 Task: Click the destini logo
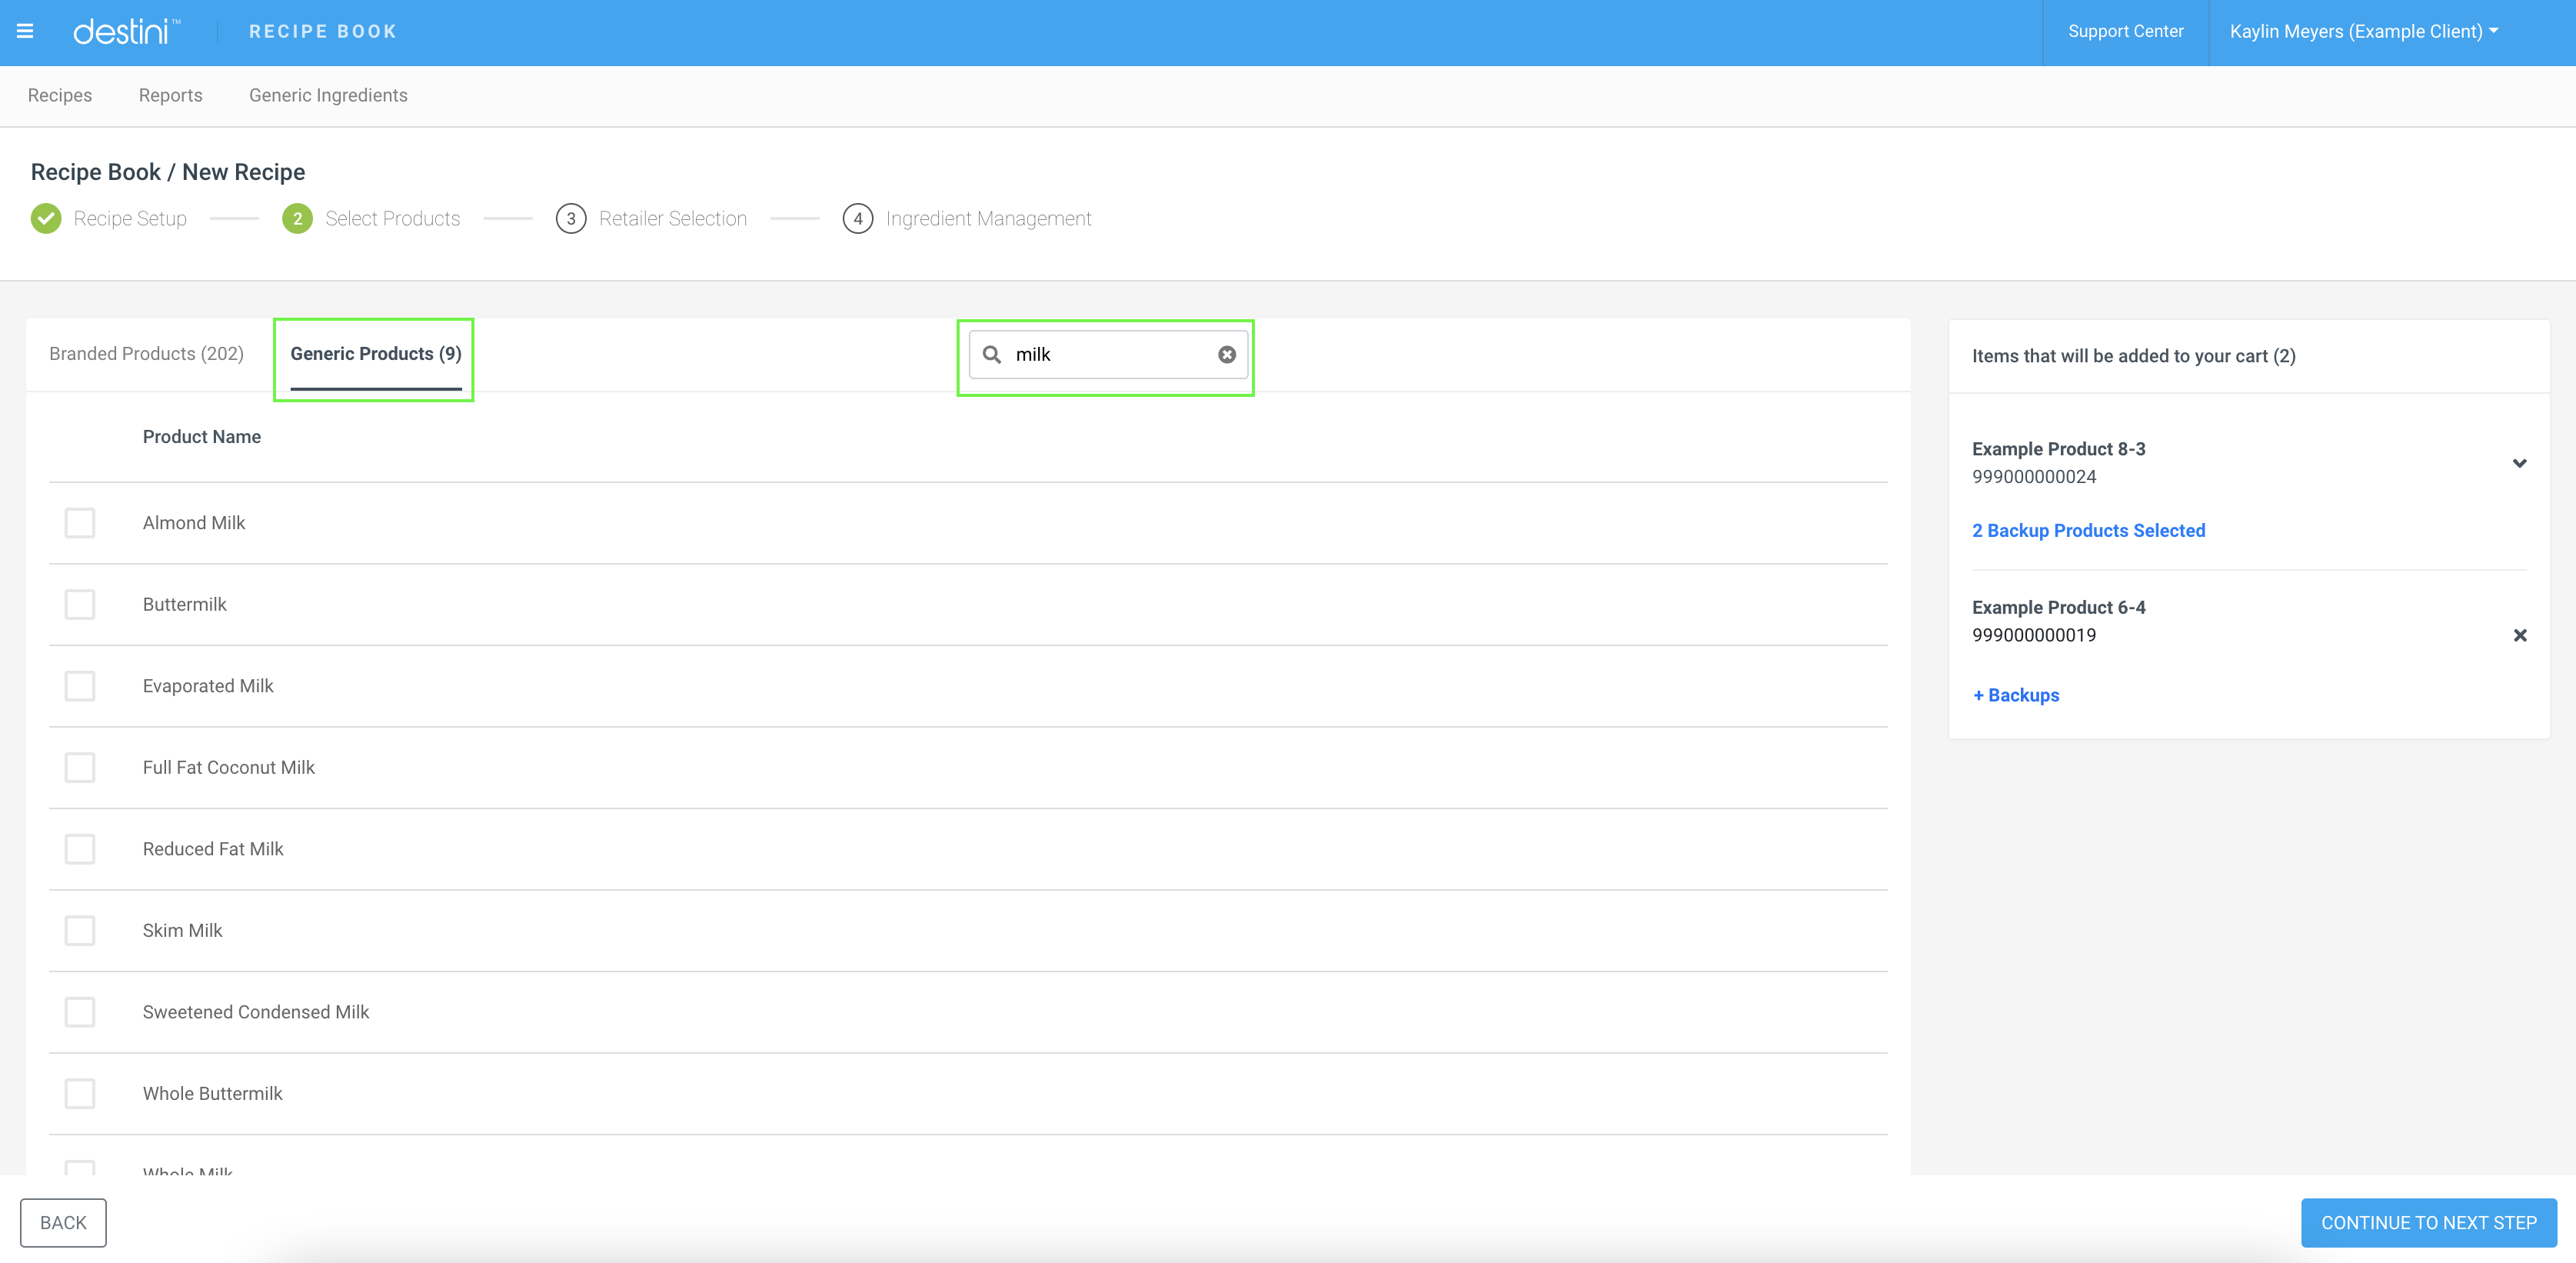[x=126, y=30]
